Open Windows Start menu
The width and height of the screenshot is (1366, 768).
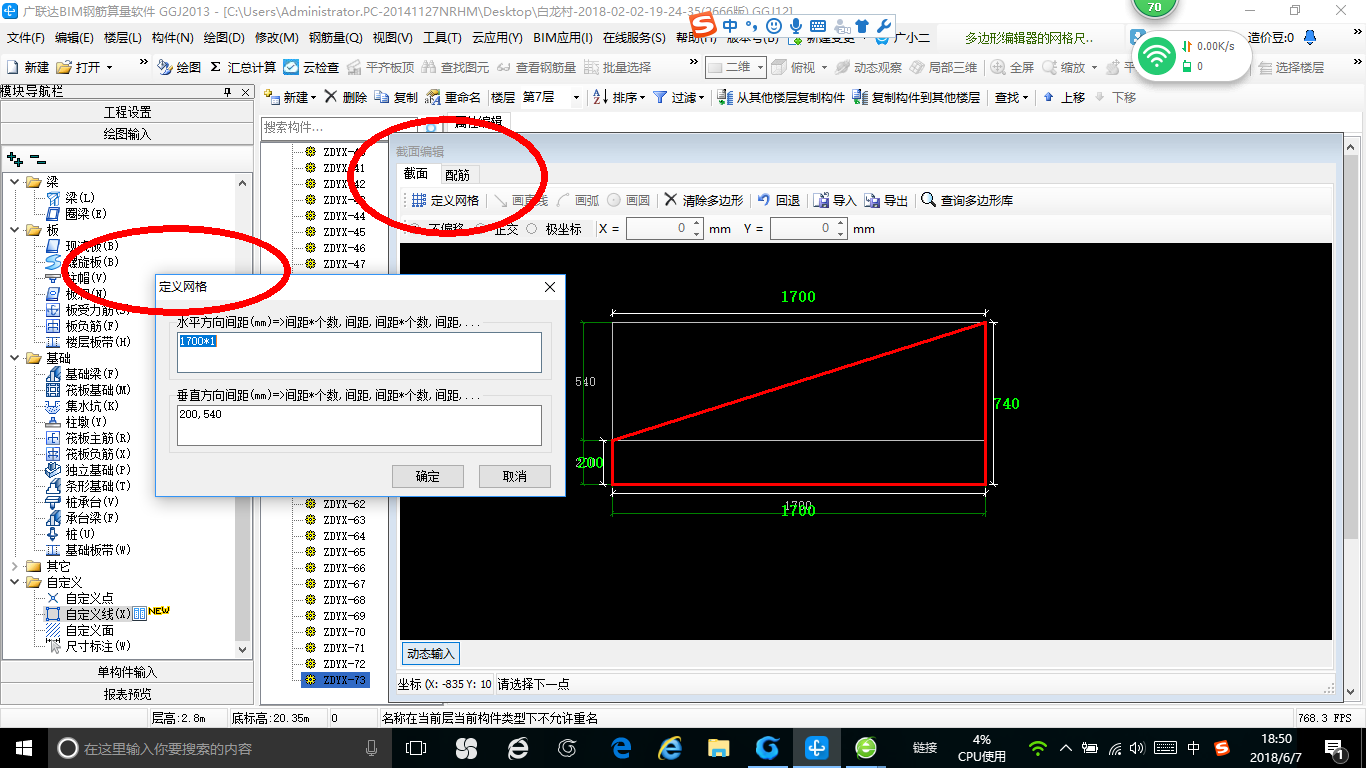pyautogui.click(x=22, y=747)
